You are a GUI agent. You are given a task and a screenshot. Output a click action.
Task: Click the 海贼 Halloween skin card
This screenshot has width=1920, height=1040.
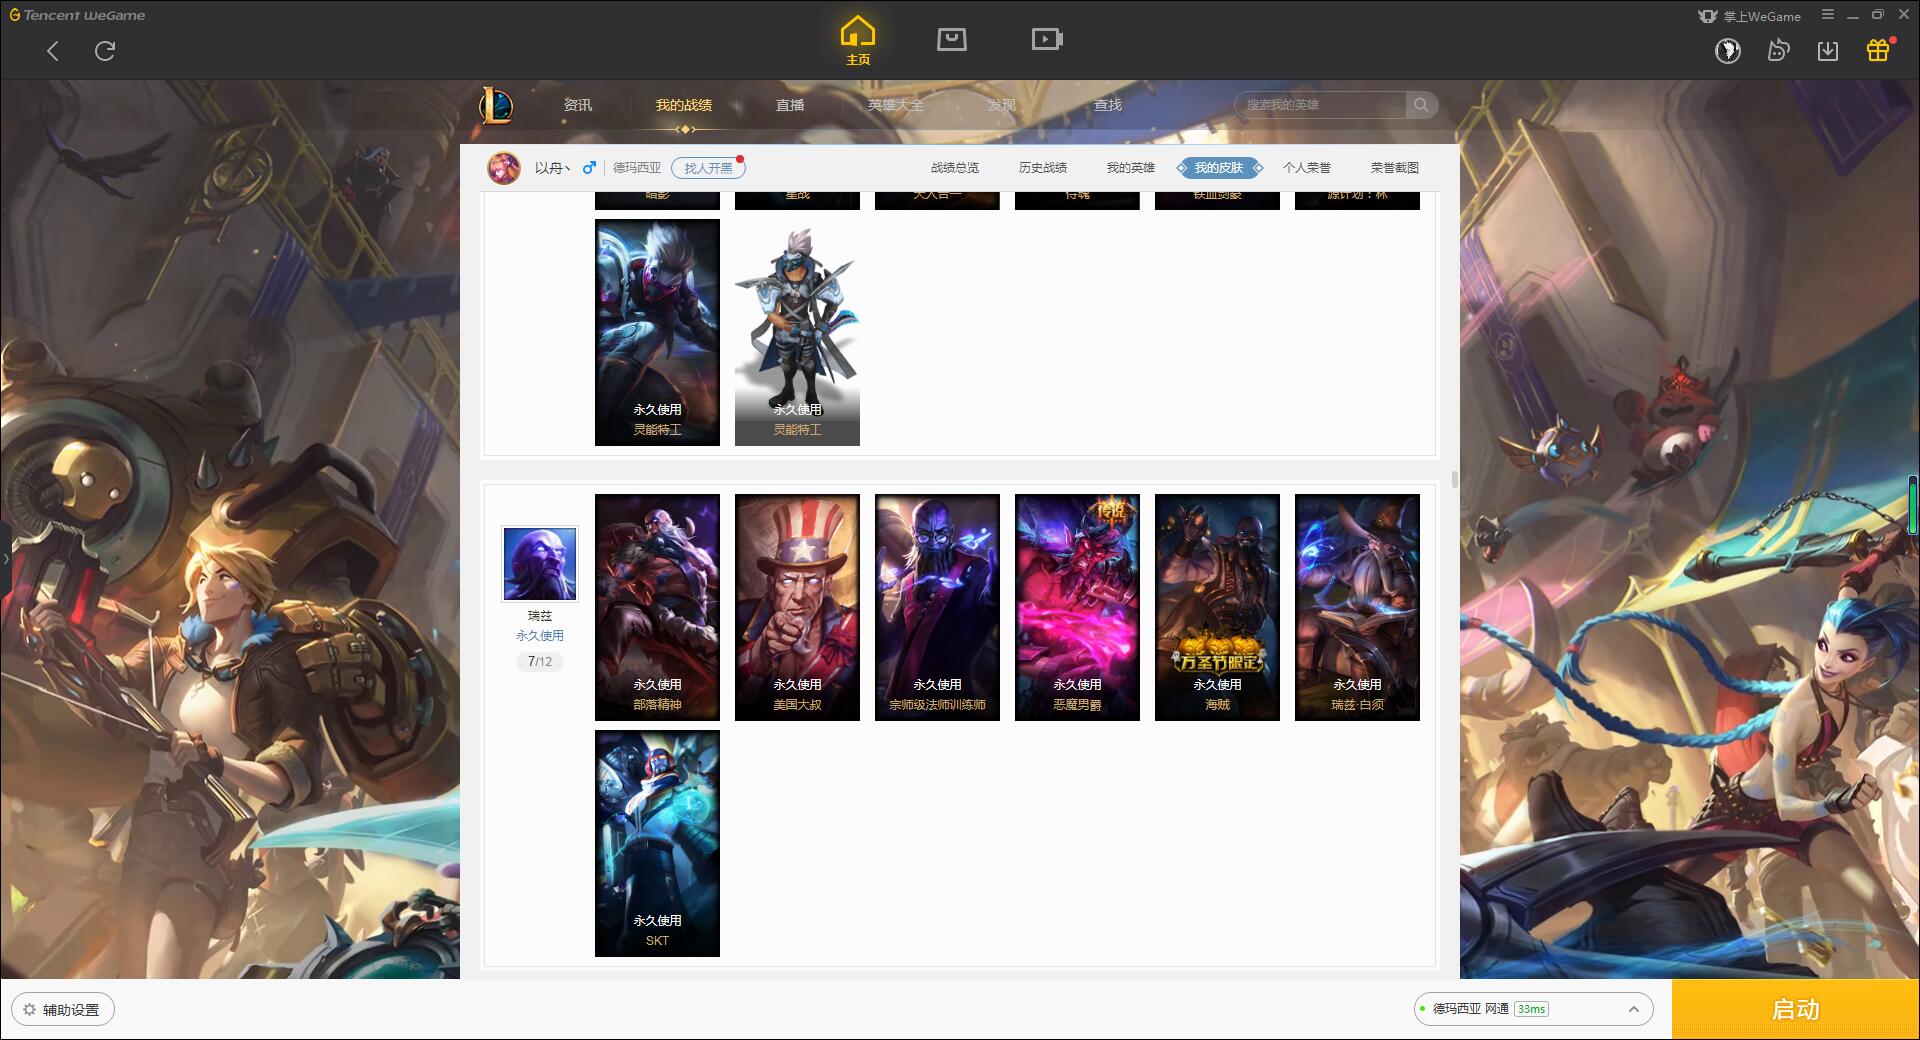pyautogui.click(x=1217, y=607)
